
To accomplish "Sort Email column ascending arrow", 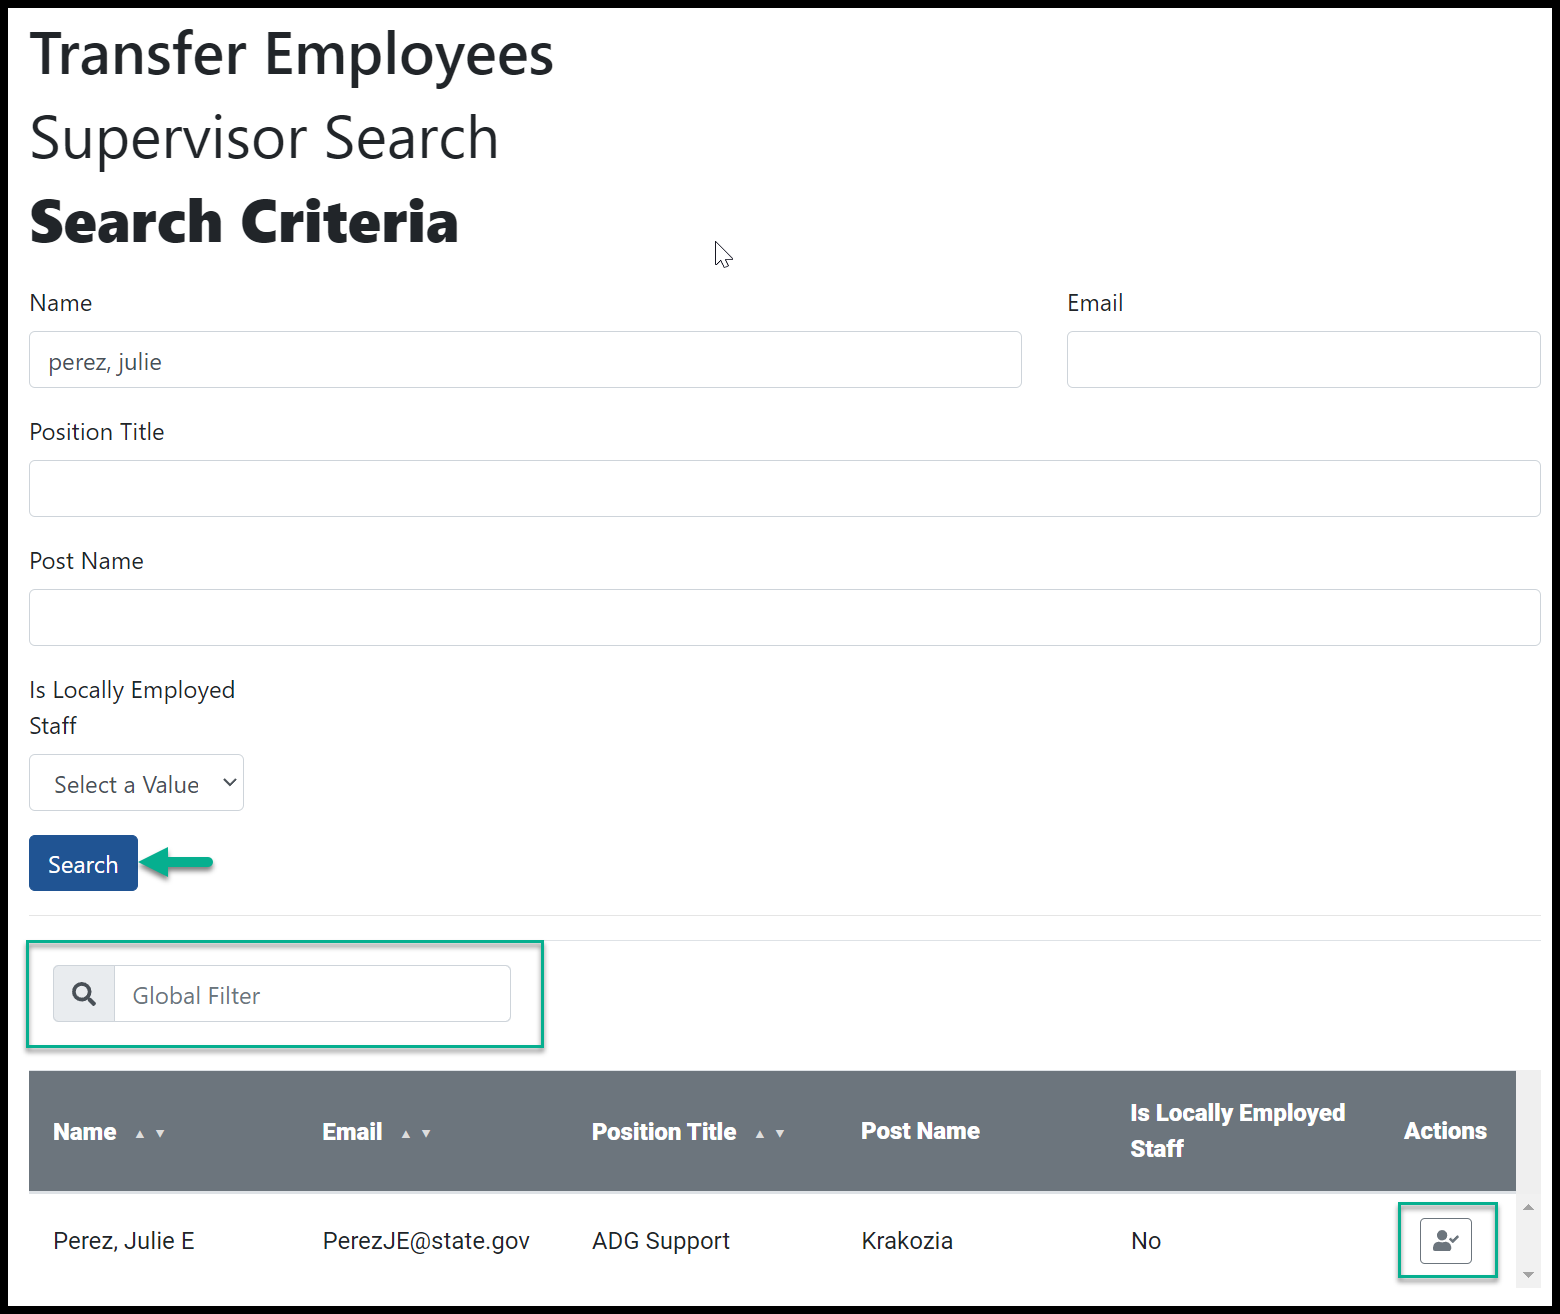I will tap(406, 1134).
